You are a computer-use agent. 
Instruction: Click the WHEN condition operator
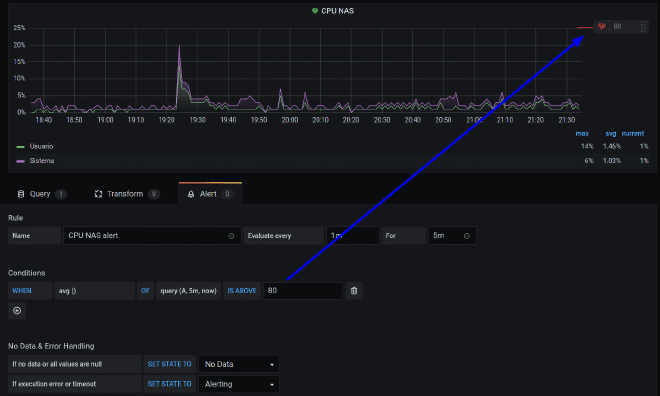(x=30, y=291)
